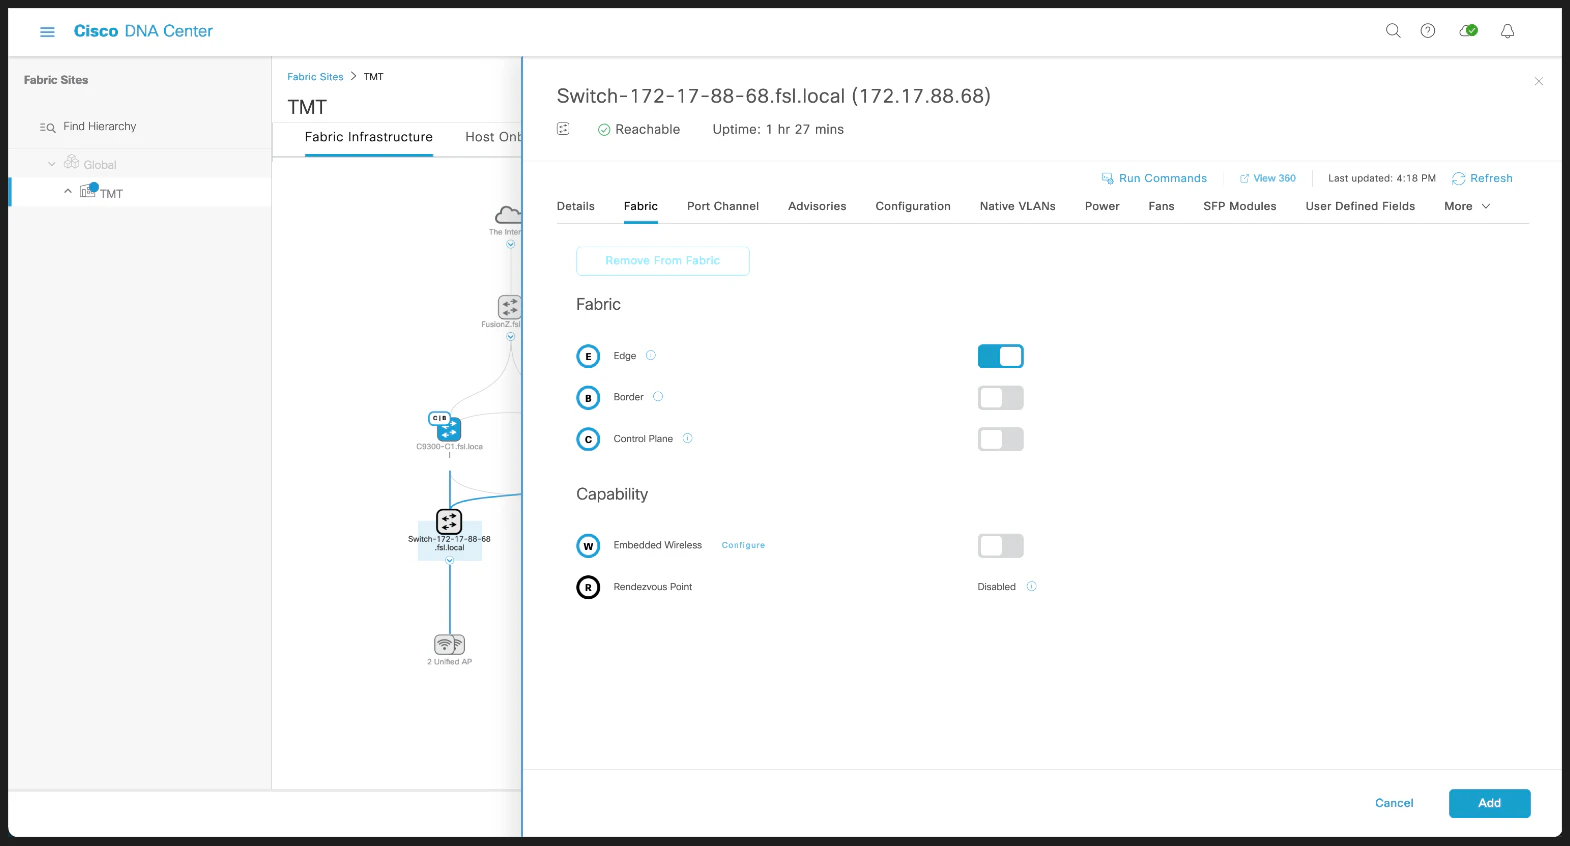This screenshot has width=1570, height=846.
Task: Enable the Border role toggle
Action: 1000,398
